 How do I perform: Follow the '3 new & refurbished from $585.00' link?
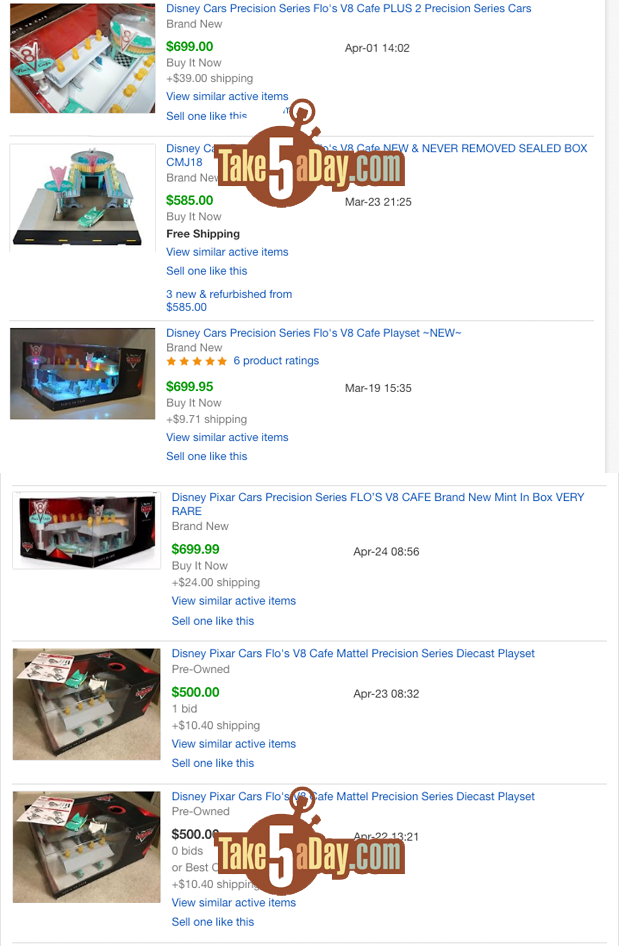(x=229, y=300)
